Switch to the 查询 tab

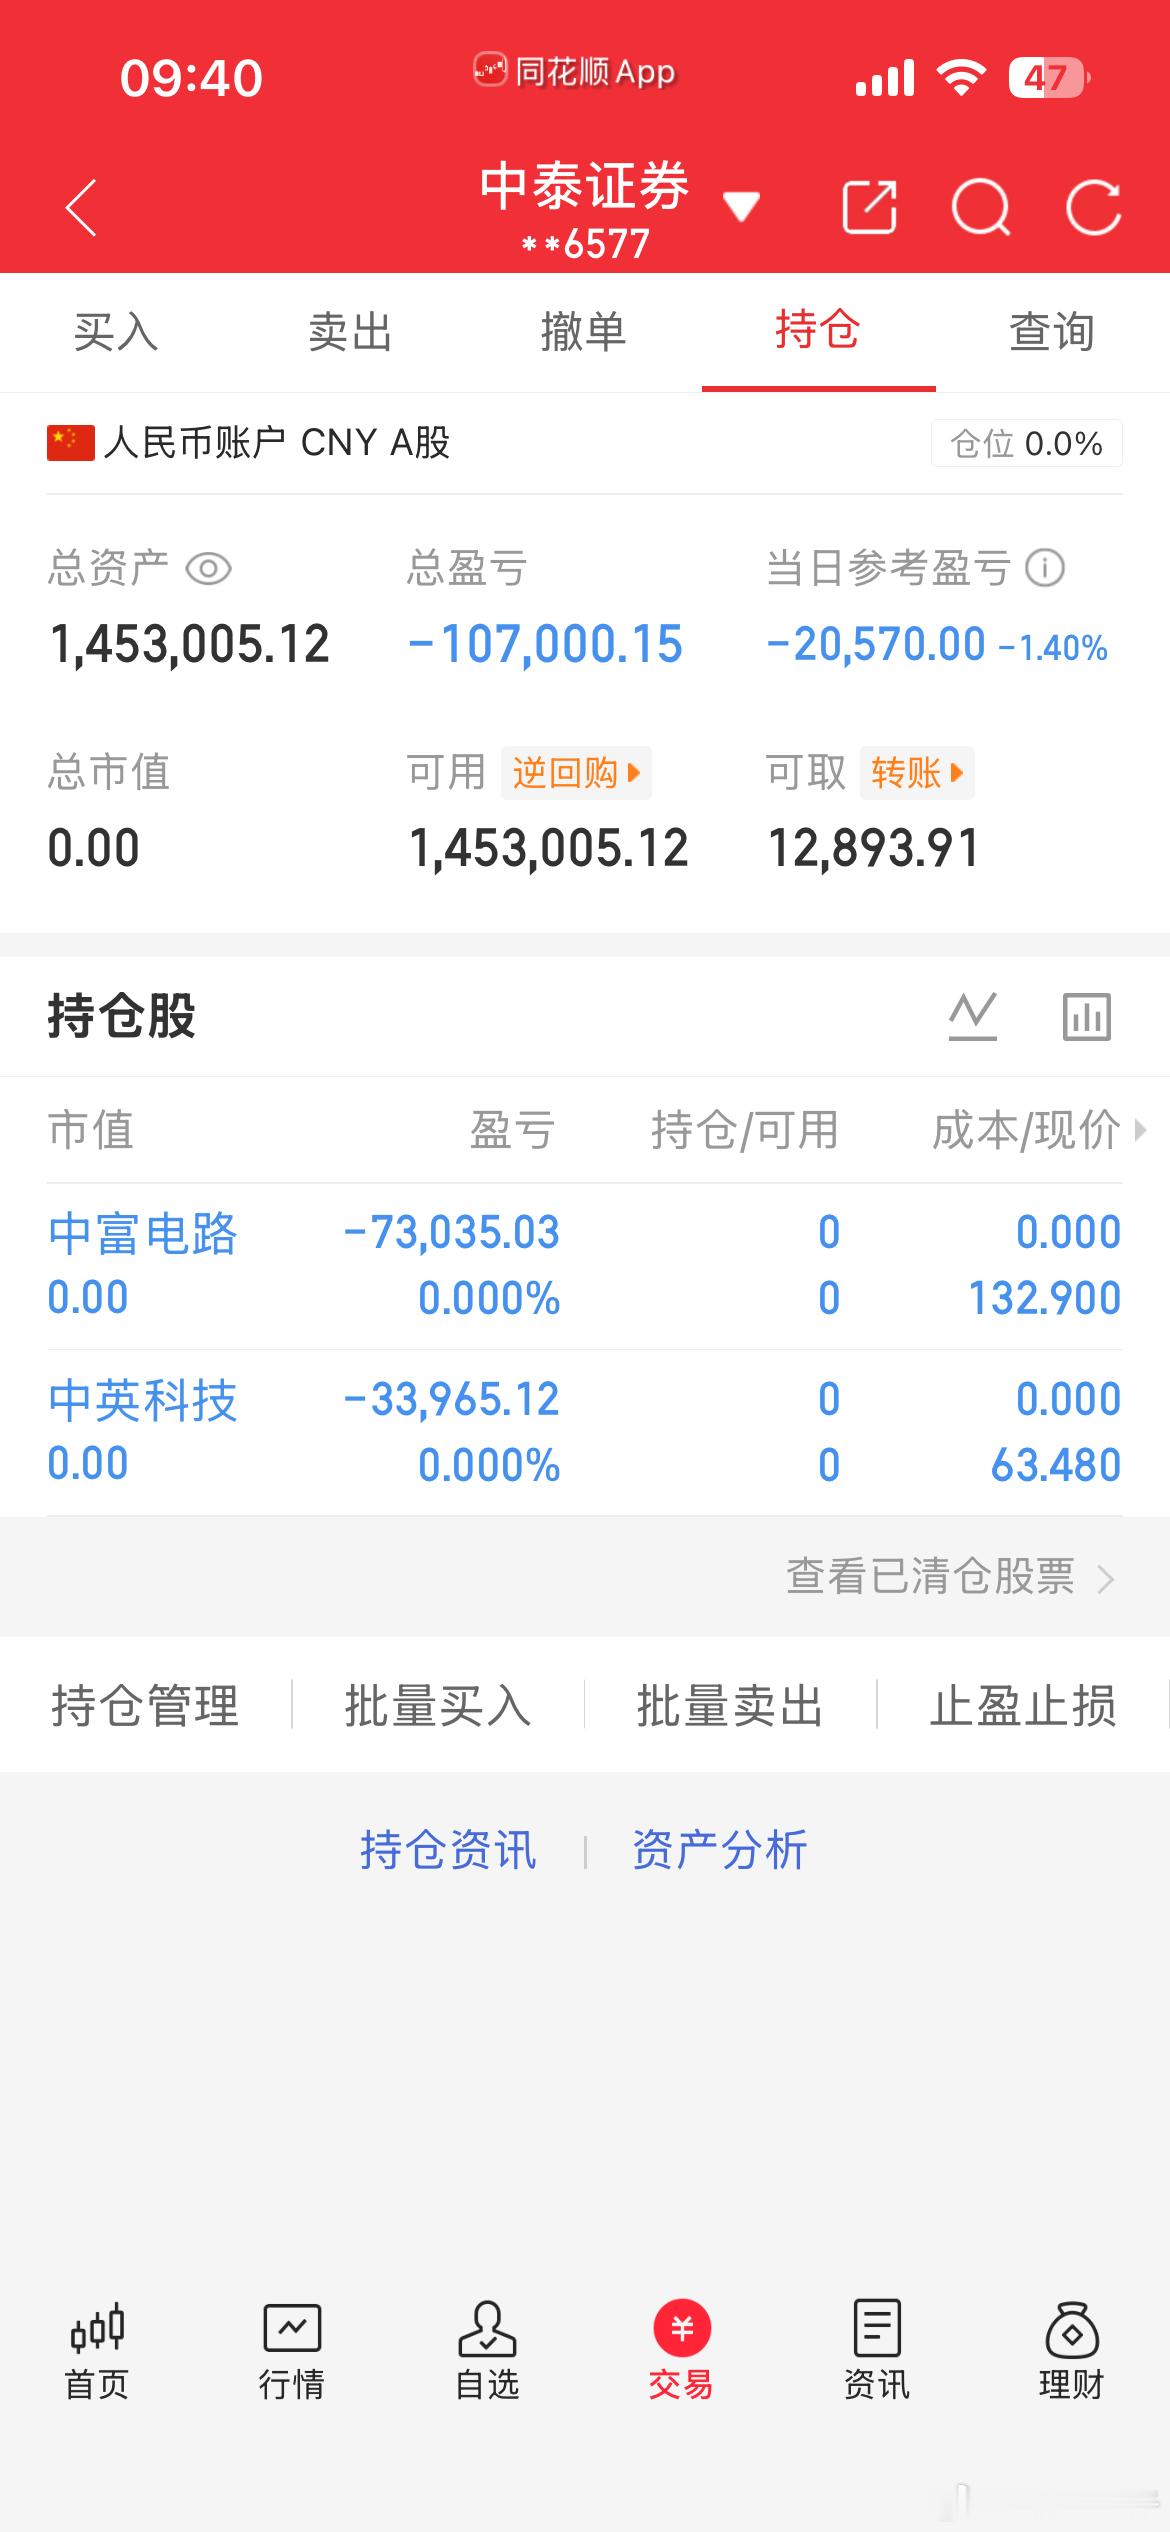click(1052, 331)
